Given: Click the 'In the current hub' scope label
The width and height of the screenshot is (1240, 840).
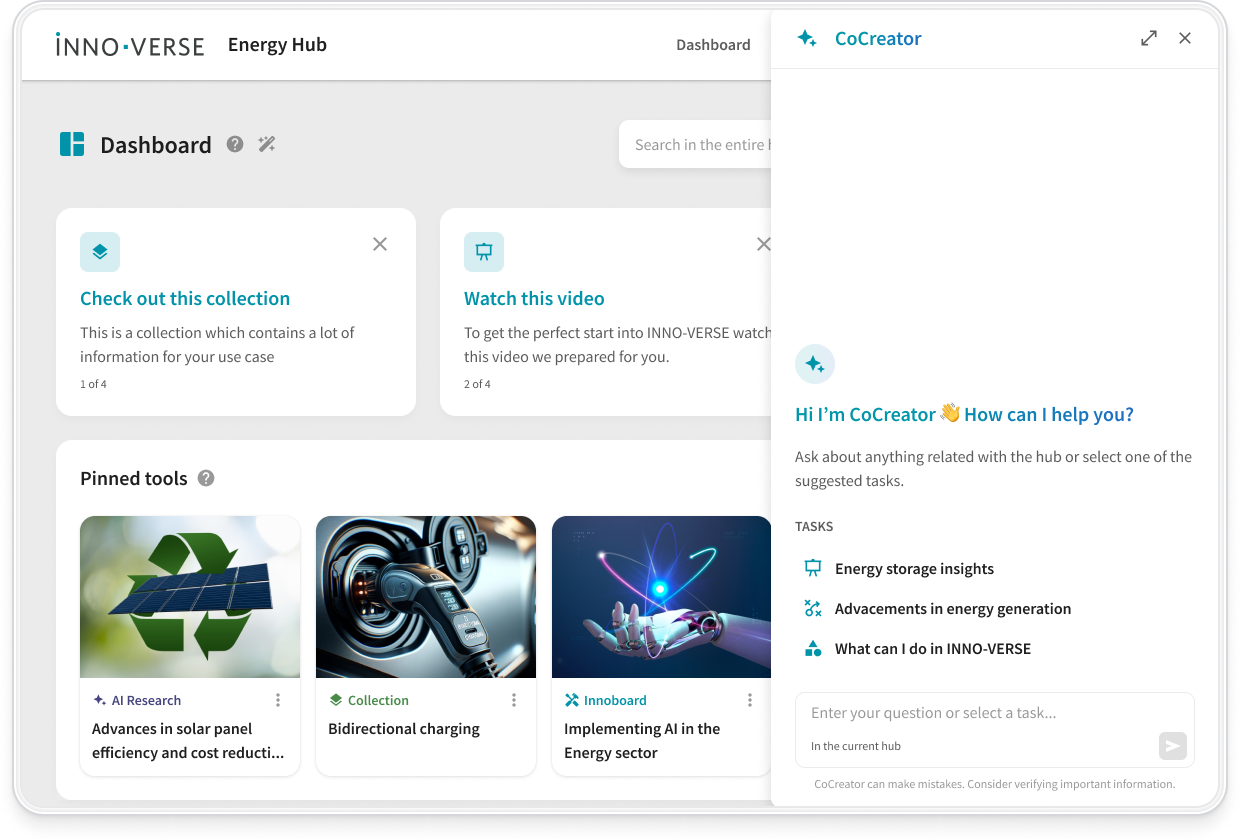Looking at the screenshot, I should click(856, 746).
